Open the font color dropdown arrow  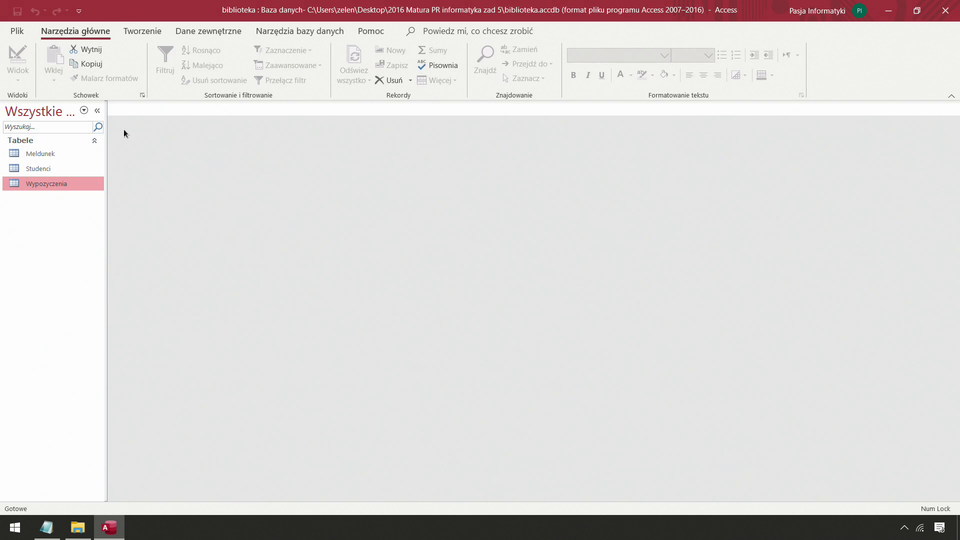[x=630, y=75]
